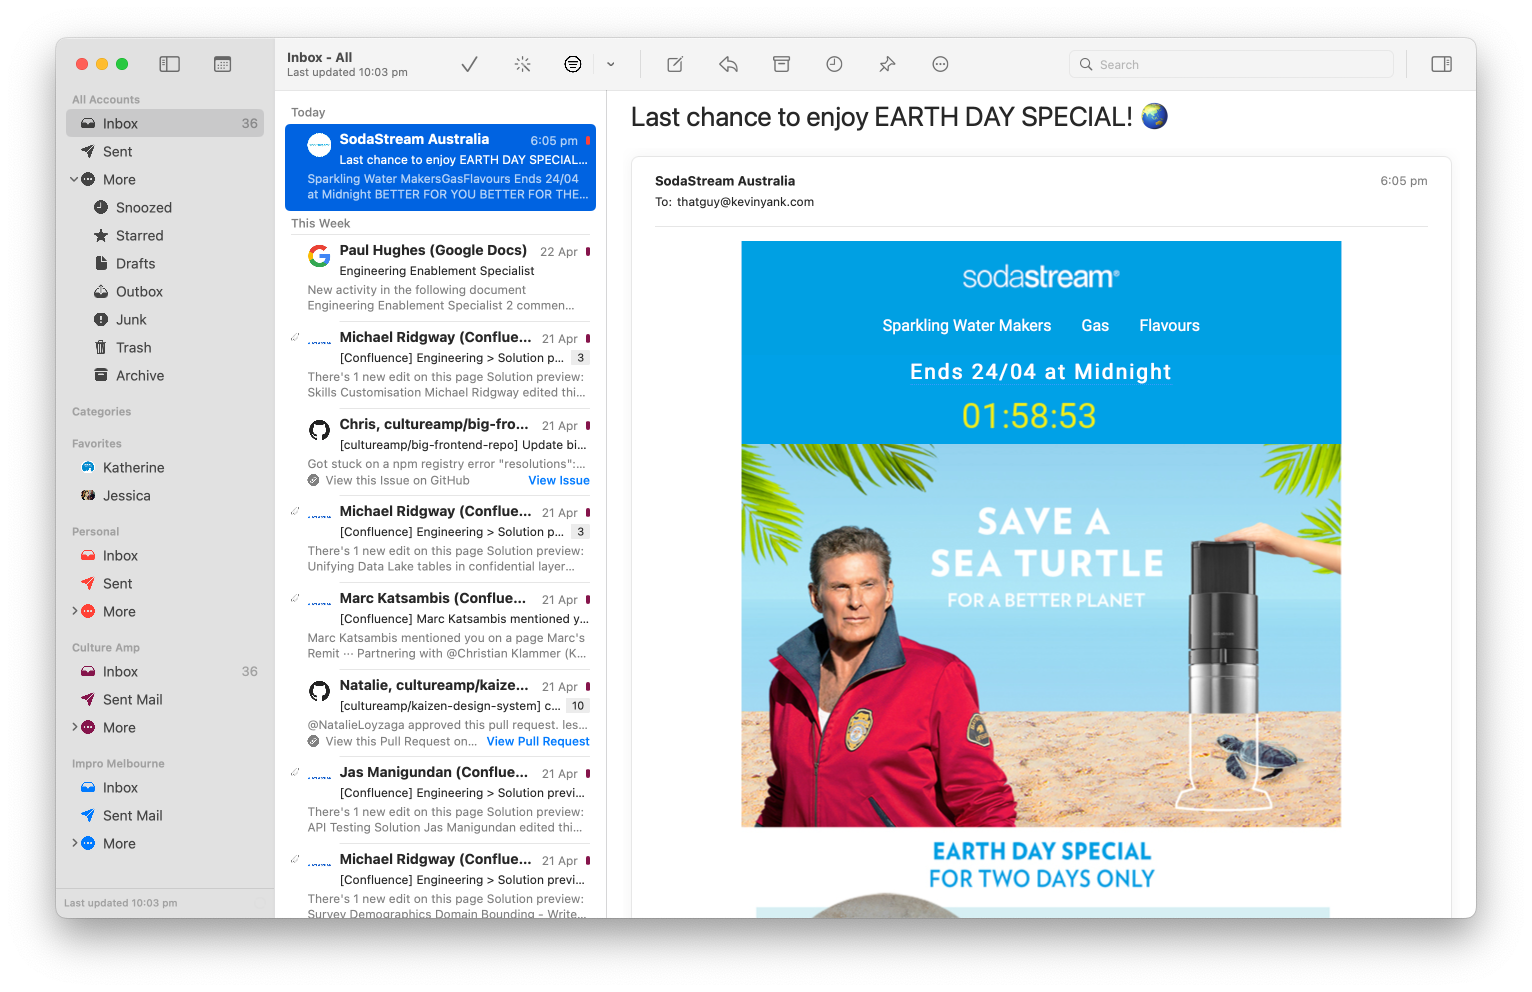The width and height of the screenshot is (1532, 992).
Task: Open the Drafts folder
Action: [x=165, y=264]
